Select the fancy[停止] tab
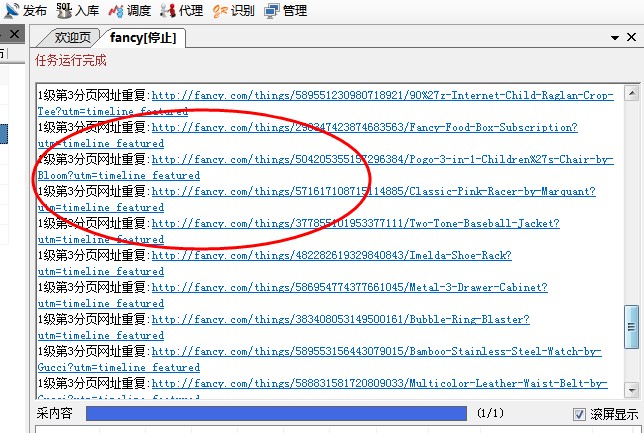 [143, 37]
